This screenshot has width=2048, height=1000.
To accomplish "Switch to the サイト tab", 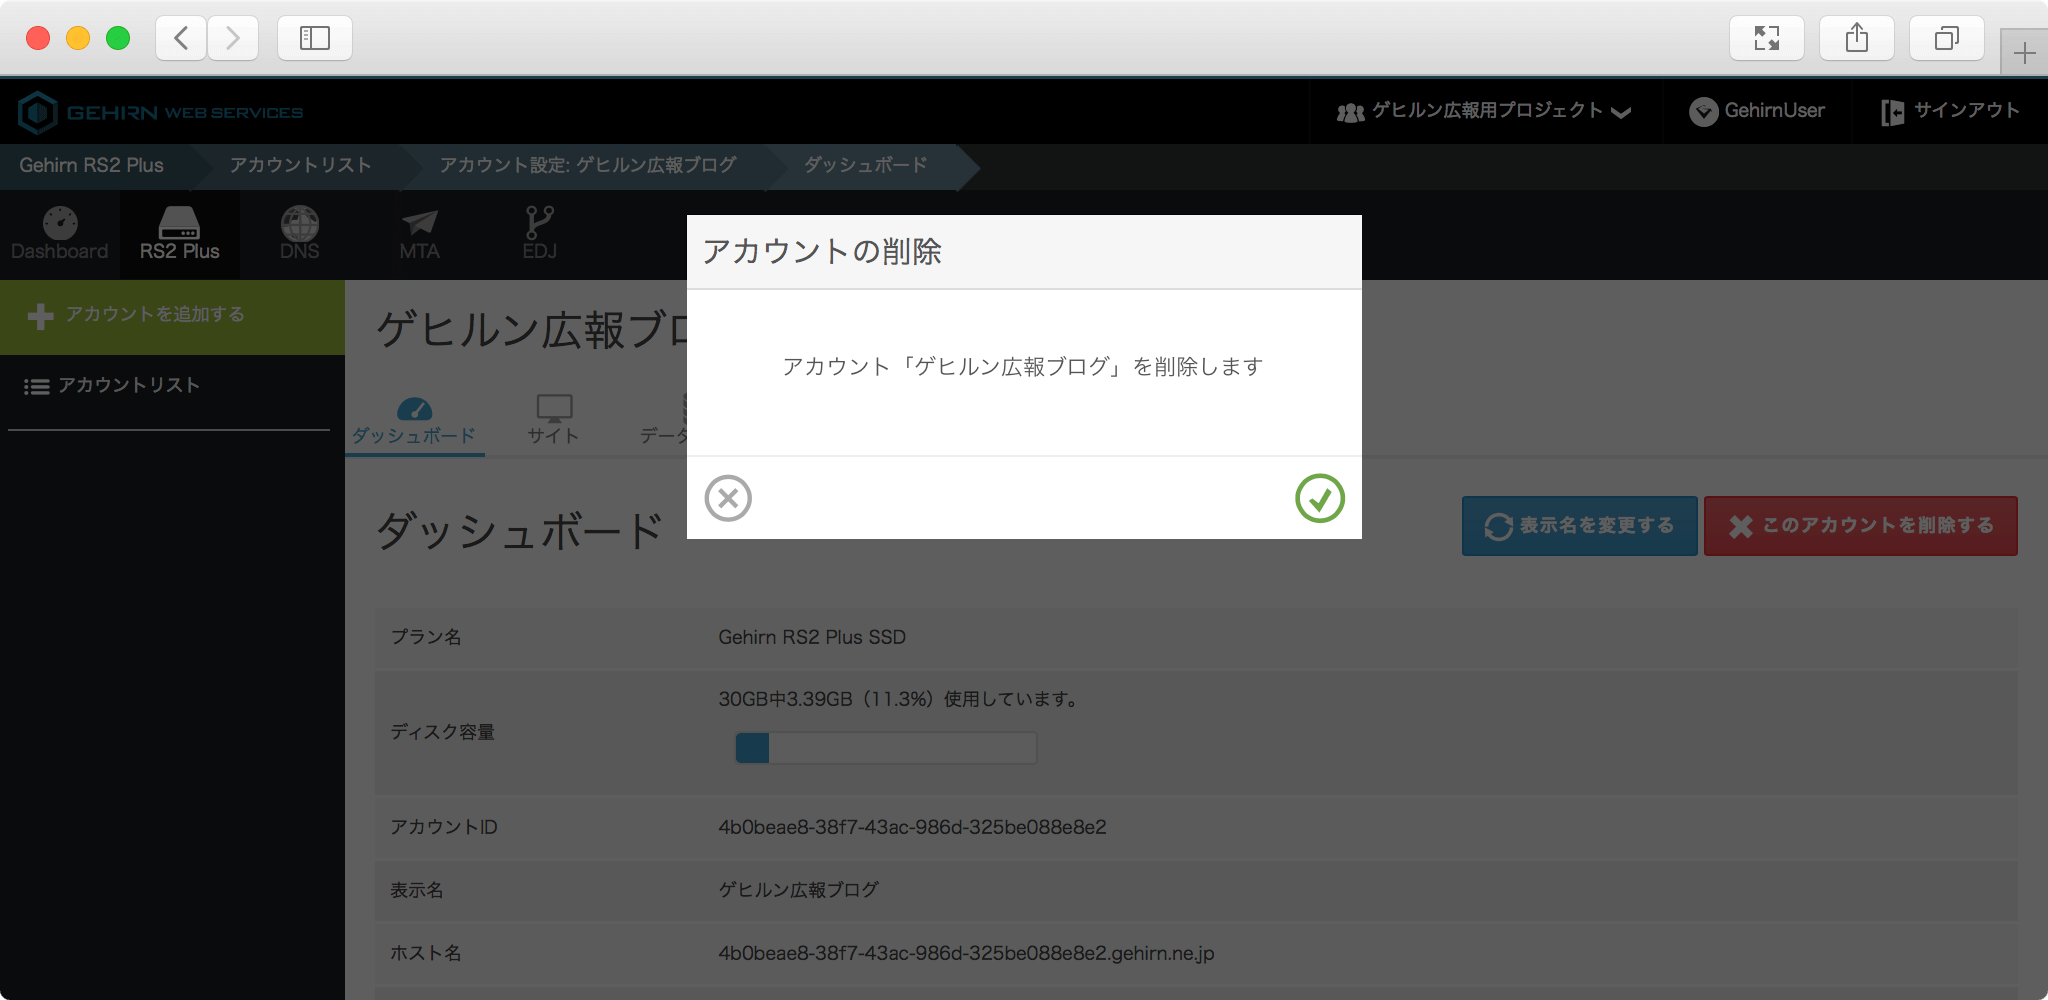I will 553,422.
